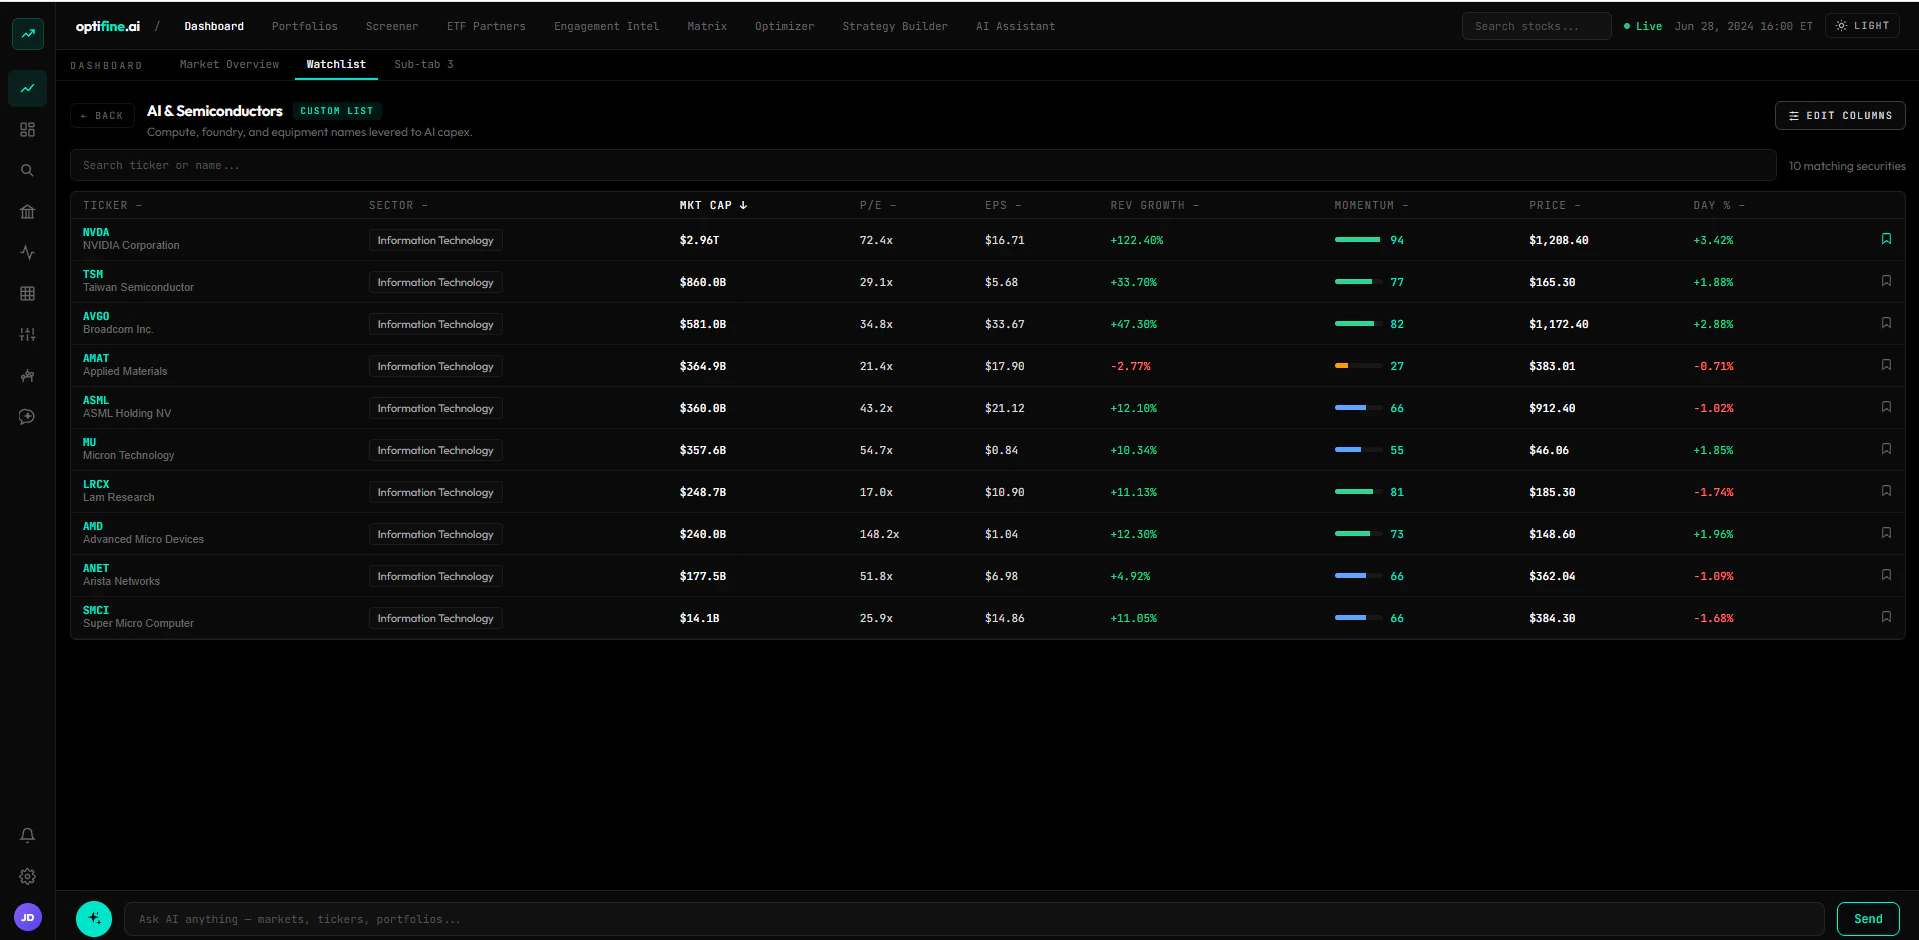Sort by the DAY % column header
The height and width of the screenshot is (940, 1919).
click(1719, 205)
